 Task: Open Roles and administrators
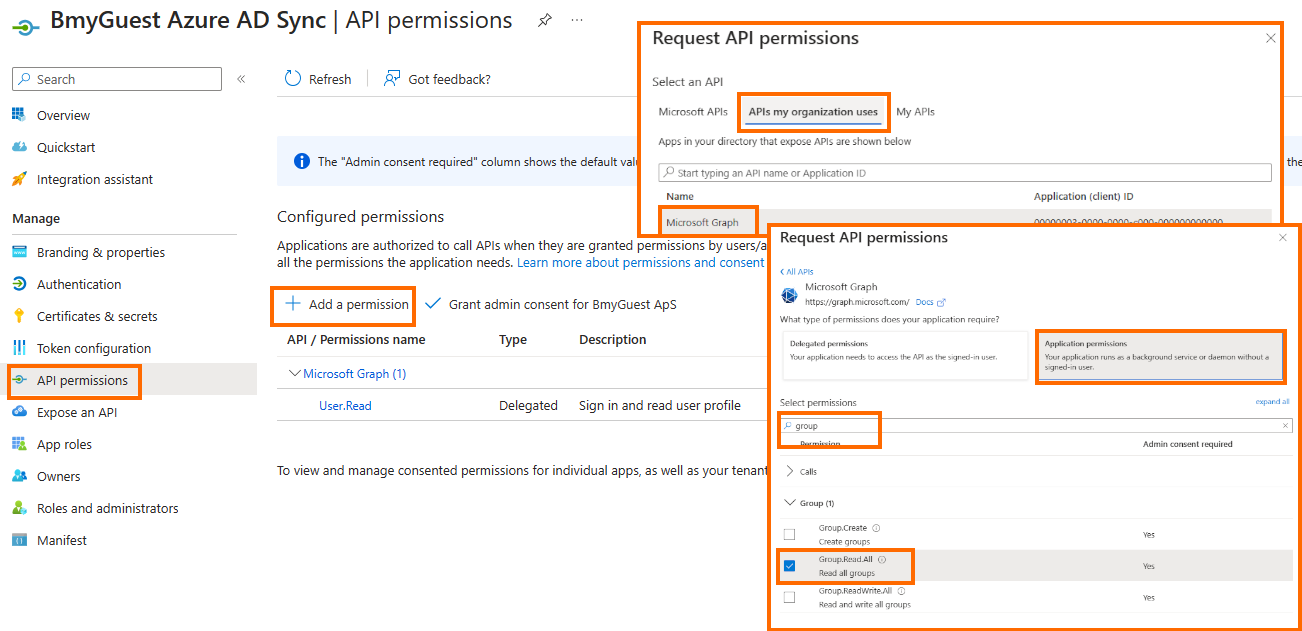point(108,508)
